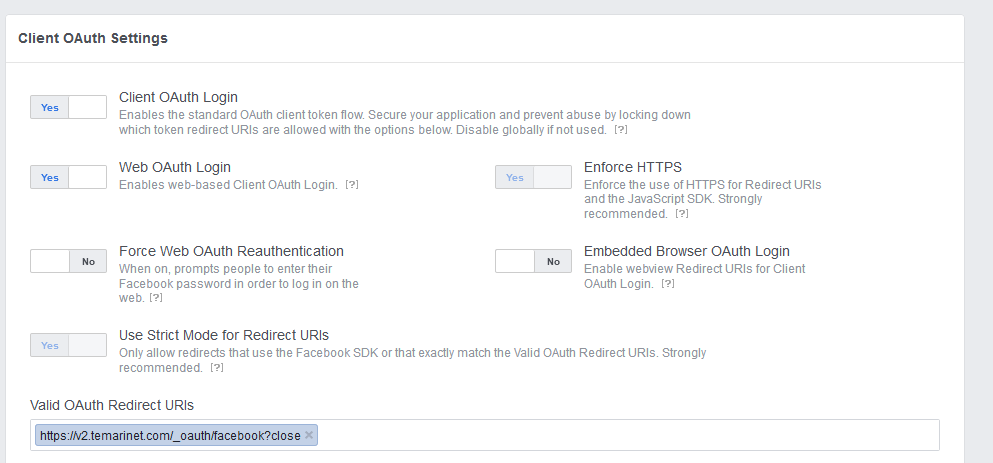Viewport: 993px width, 463px height.
Task: Click the 'Valid OAuth Redirect URIs' field label
Action: [112, 405]
